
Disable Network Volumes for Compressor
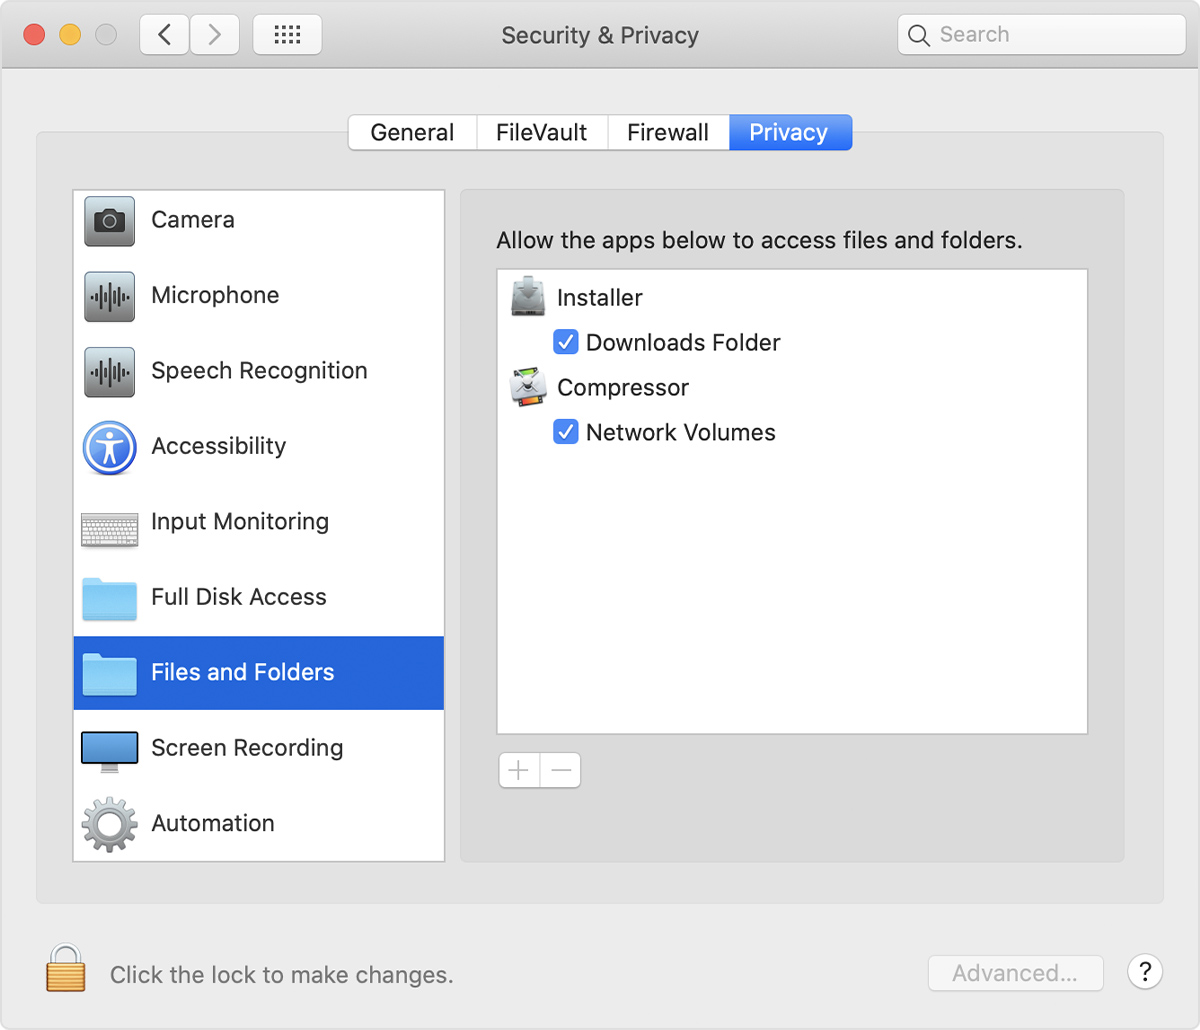[x=566, y=431]
